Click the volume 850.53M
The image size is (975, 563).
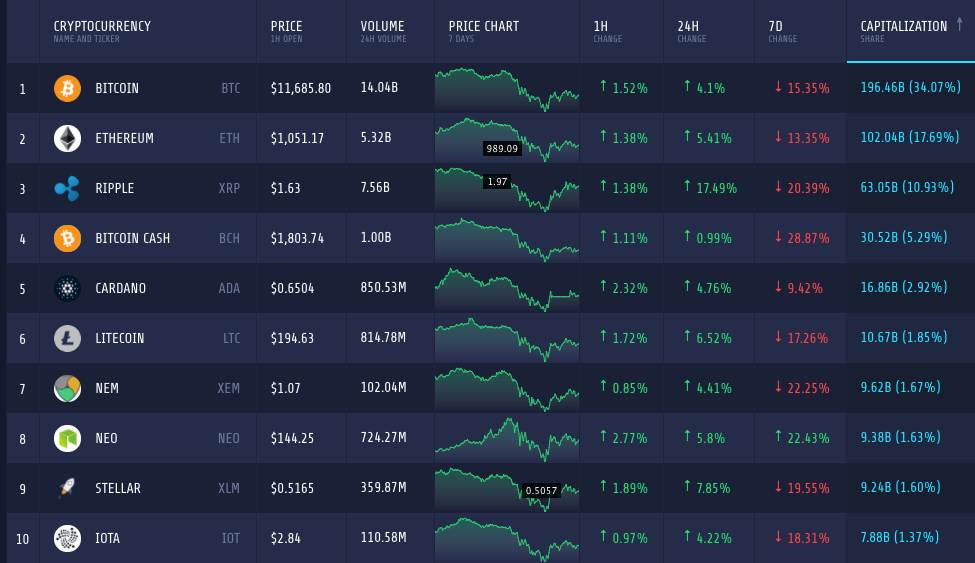[384, 287]
